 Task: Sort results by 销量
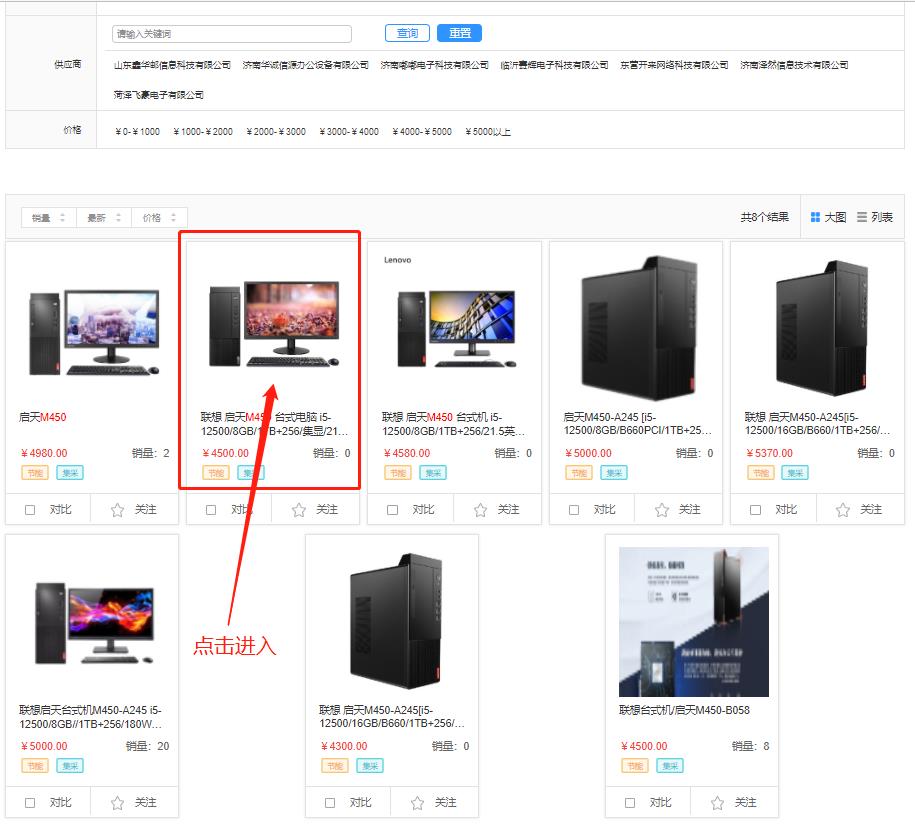coord(48,217)
